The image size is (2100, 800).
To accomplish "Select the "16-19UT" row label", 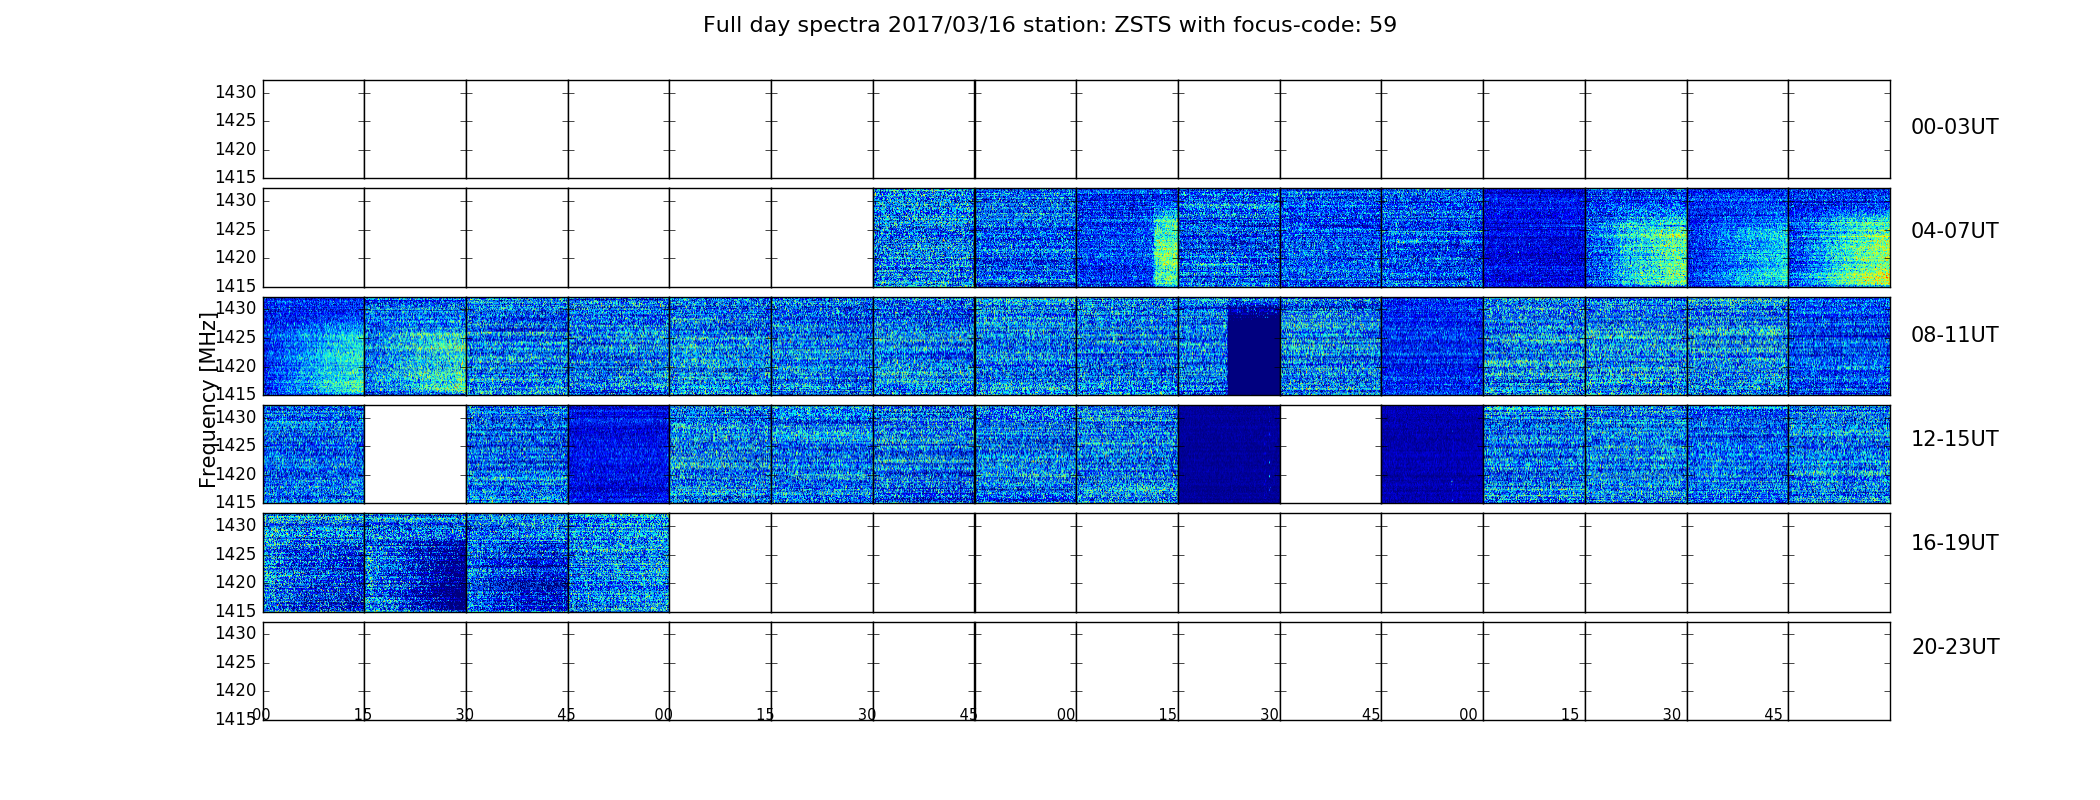I will (1954, 543).
